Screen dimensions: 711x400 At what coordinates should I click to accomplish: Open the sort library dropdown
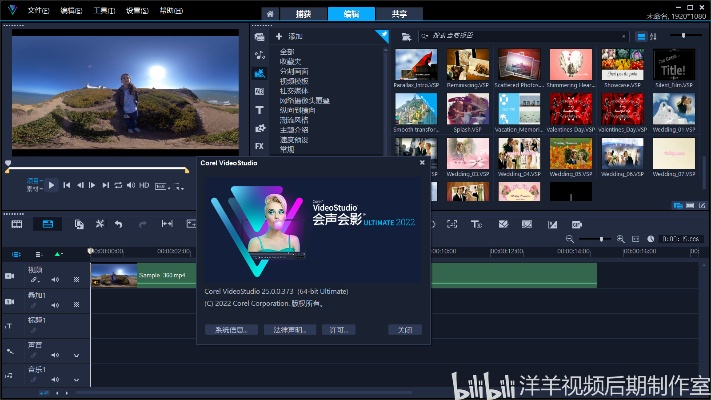[654, 36]
